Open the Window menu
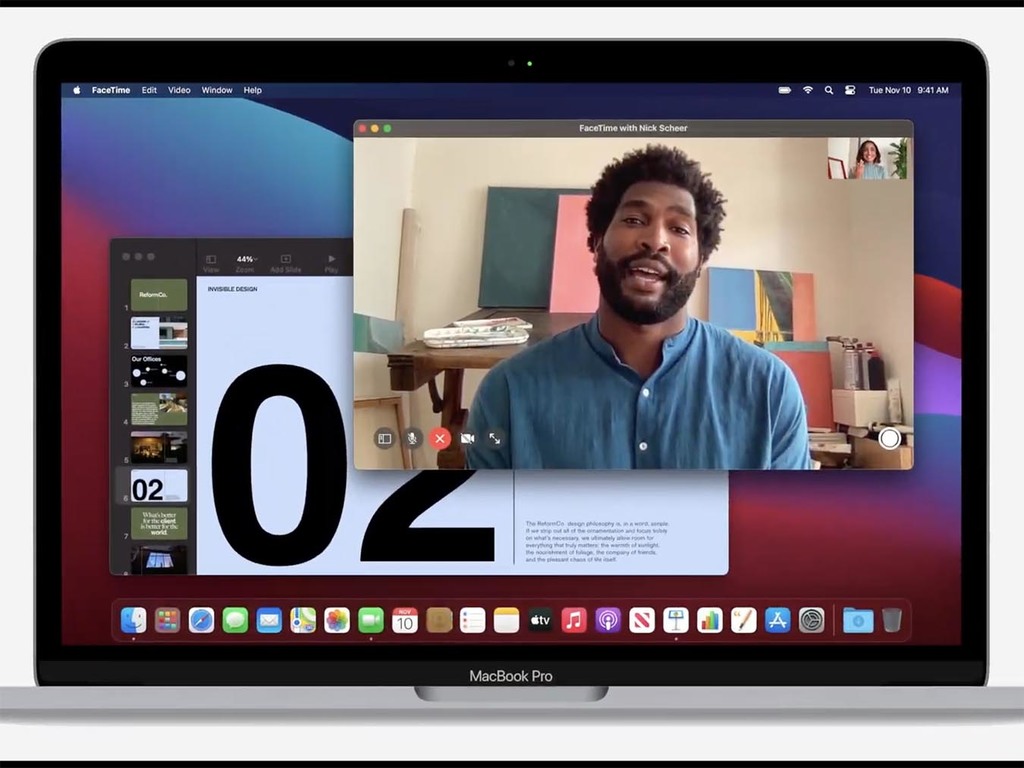Image resolution: width=1024 pixels, height=768 pixels. tap(217, 90)
